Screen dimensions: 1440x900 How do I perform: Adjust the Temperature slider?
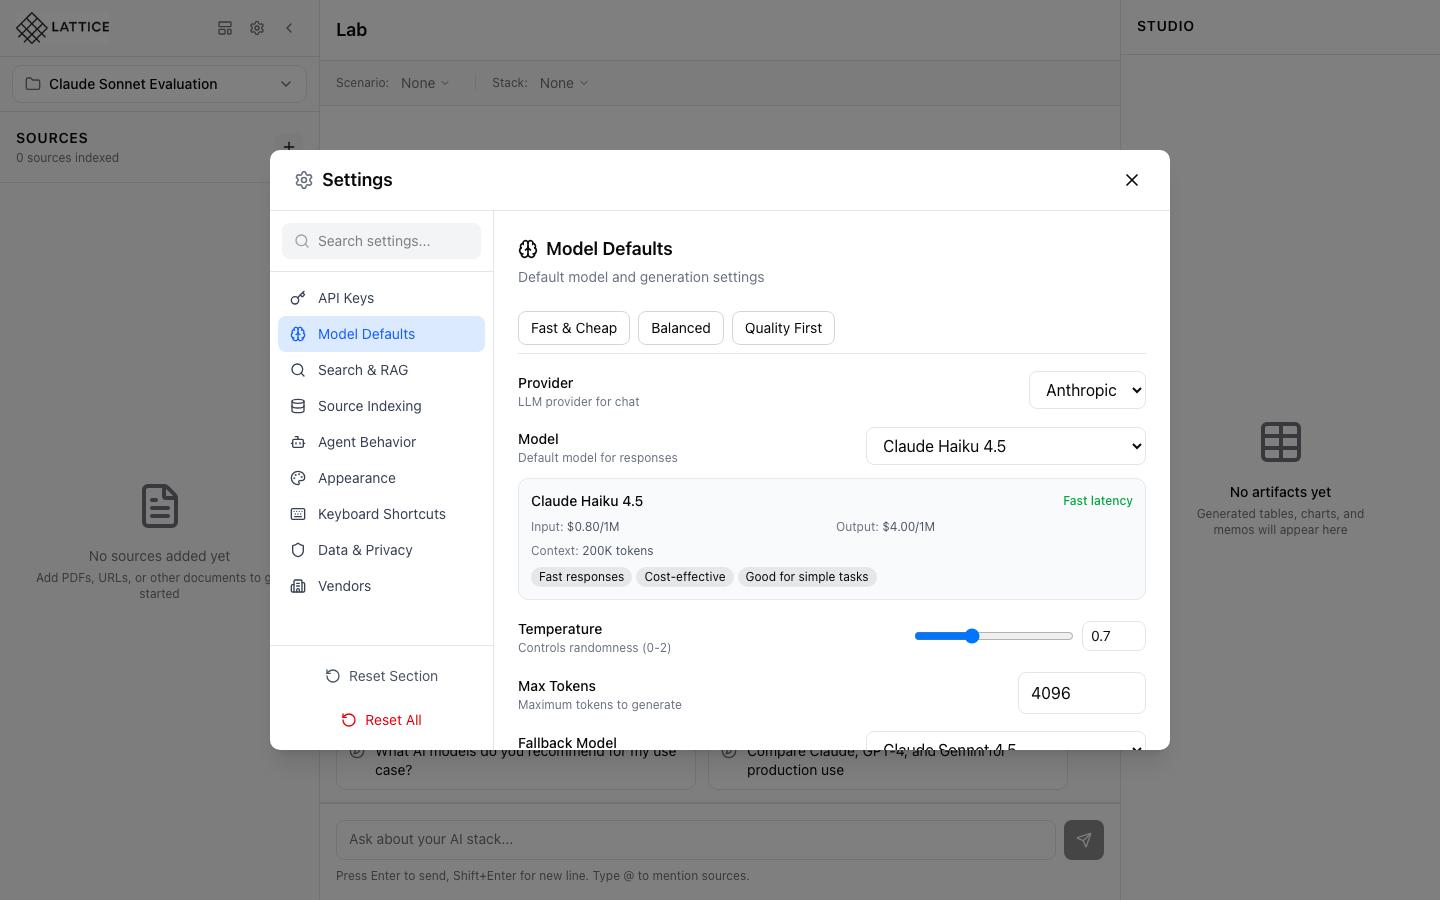[x=972, y=635]
